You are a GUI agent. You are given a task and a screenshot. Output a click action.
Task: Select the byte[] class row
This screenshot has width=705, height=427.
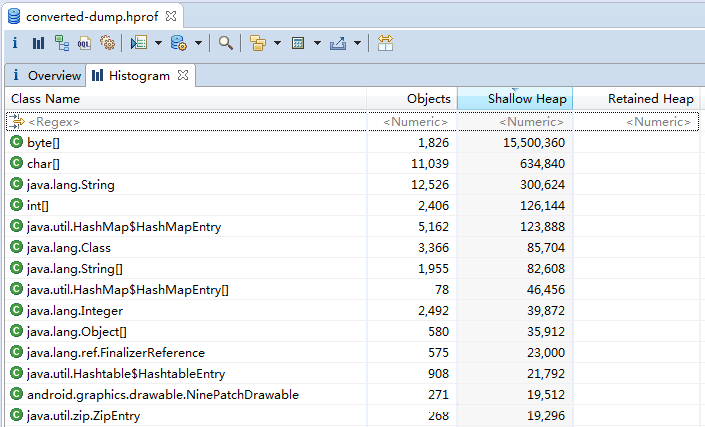(353, 142)
